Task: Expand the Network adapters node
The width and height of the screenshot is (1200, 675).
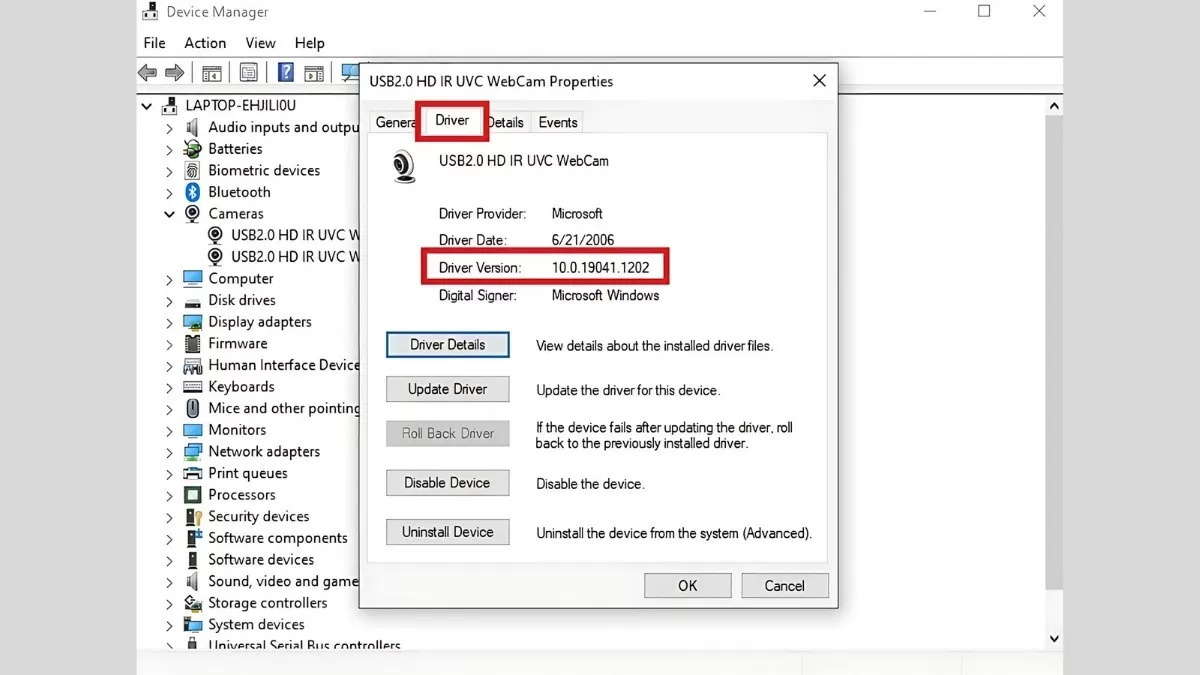Action: click(169, 452)
